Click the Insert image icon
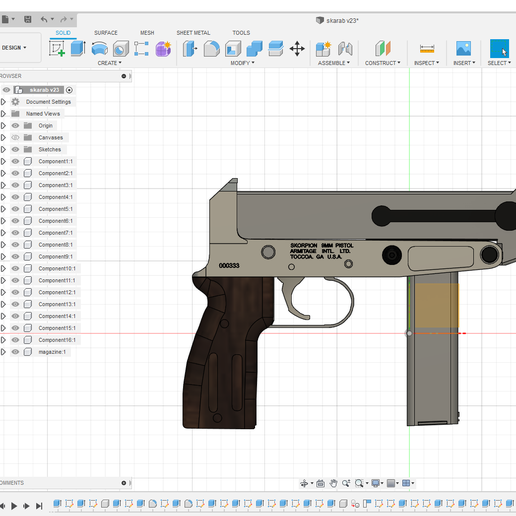516x516 pixels. coord(463,49)
